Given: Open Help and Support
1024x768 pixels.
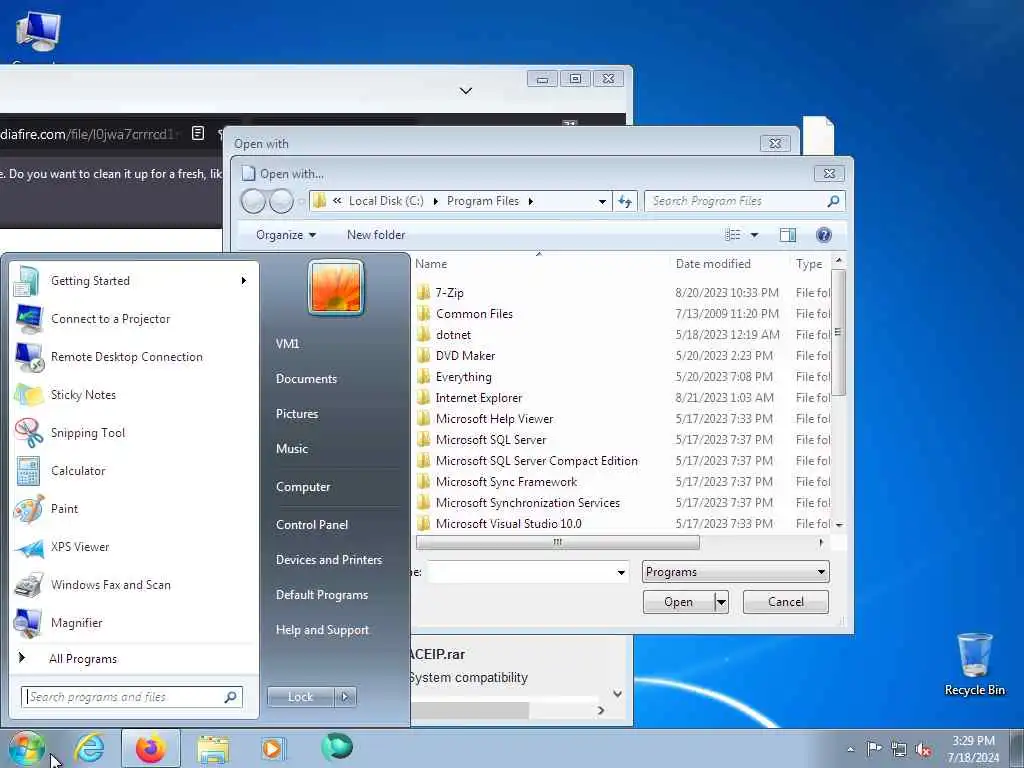Looking at the screenshot, I should [x=322, y=630].
